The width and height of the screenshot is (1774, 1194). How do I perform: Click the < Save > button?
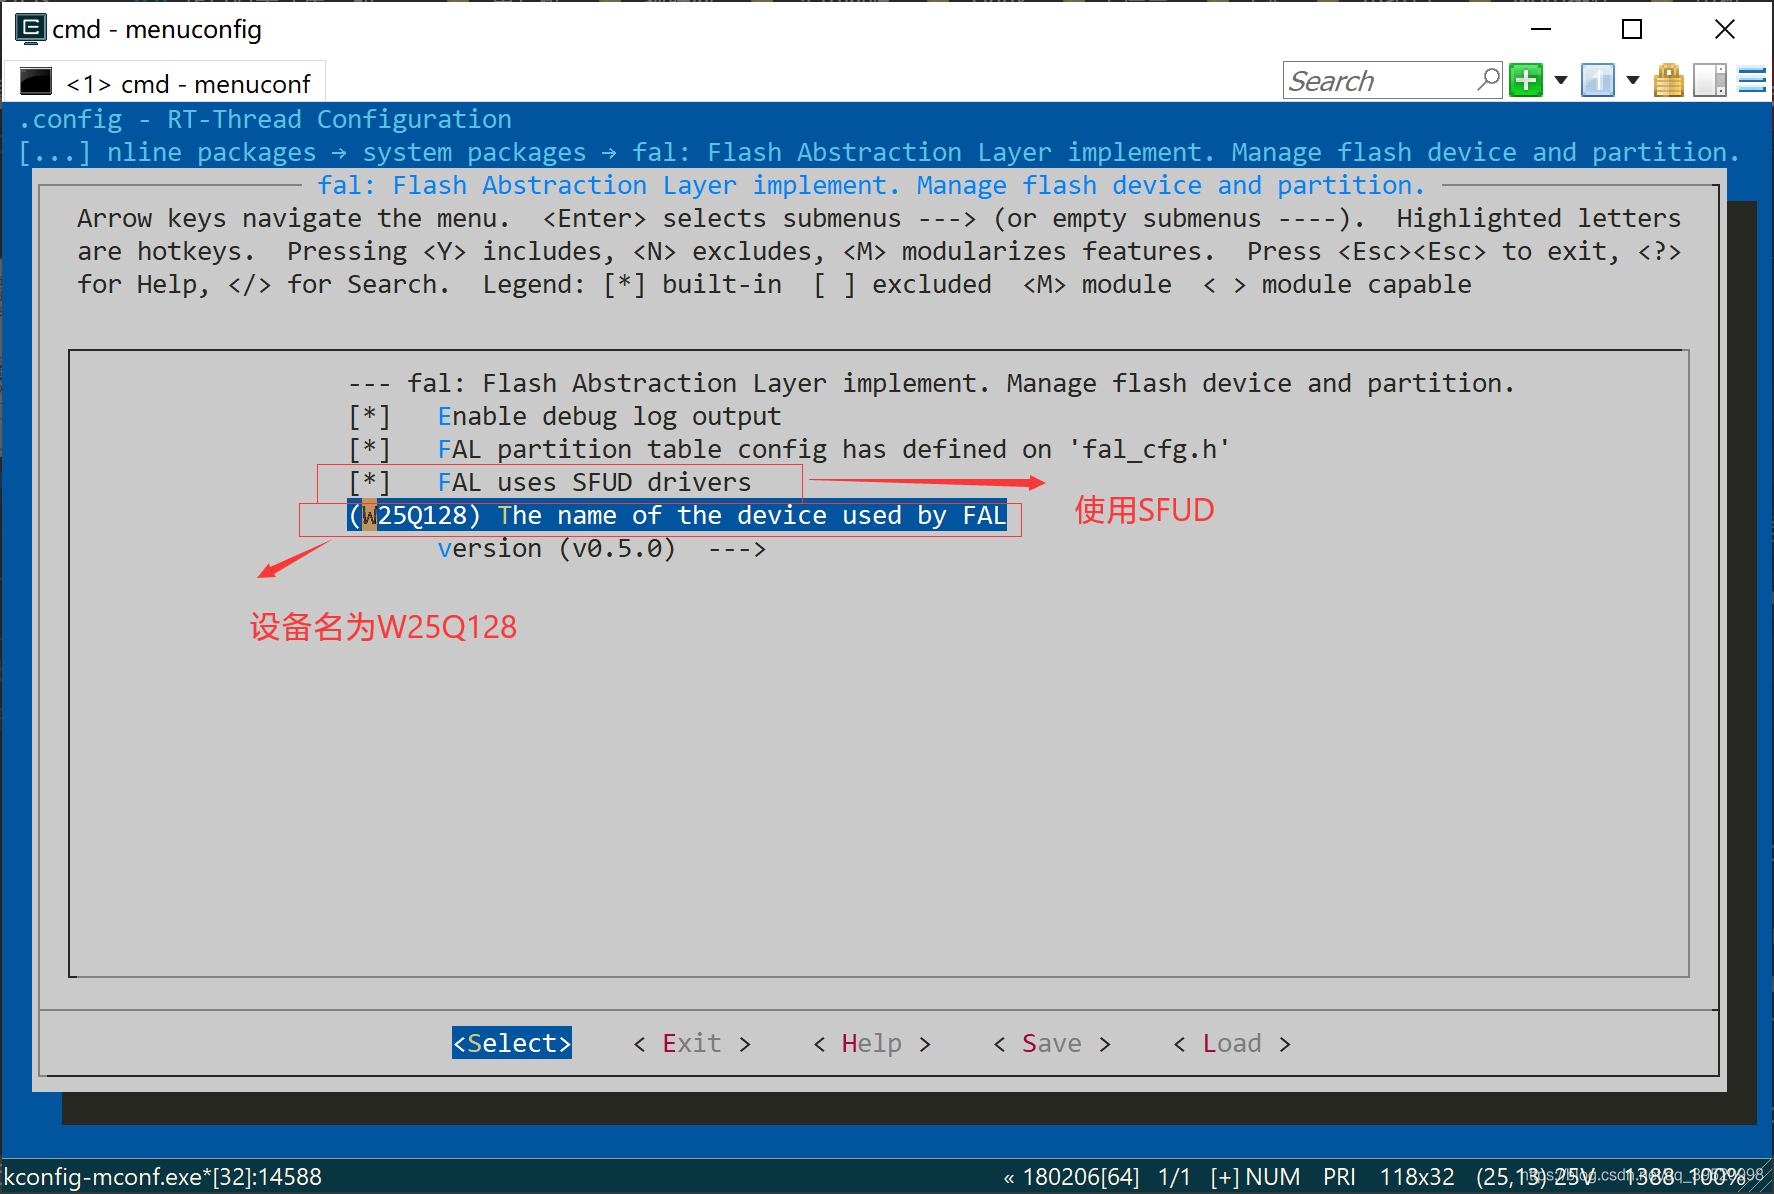1052,1043
